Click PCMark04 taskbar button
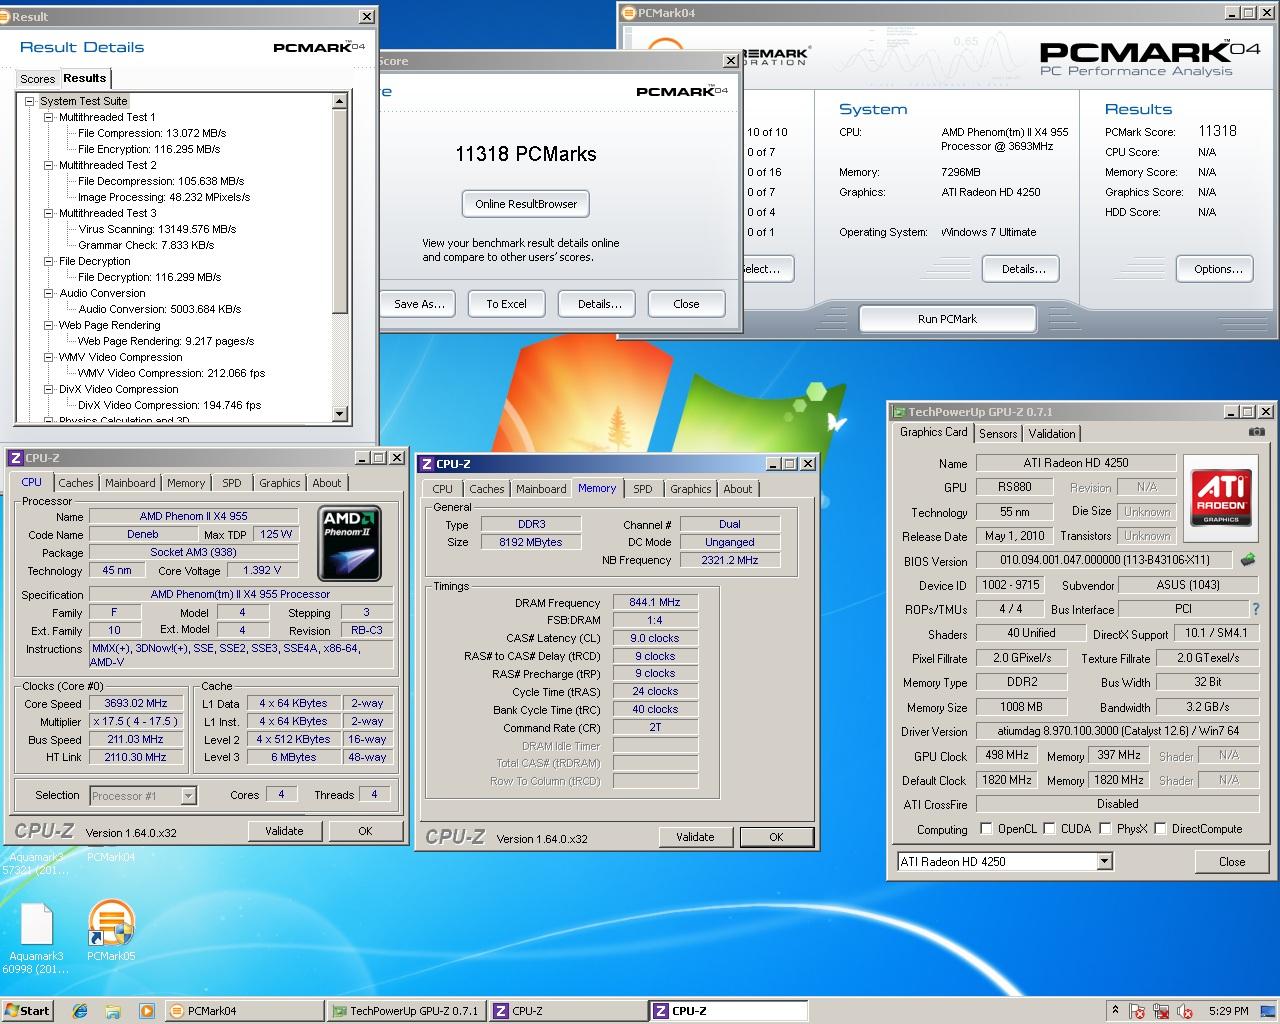Image resolution: width=1280 pixels, height=1024 pixels. click(243, 1011)
